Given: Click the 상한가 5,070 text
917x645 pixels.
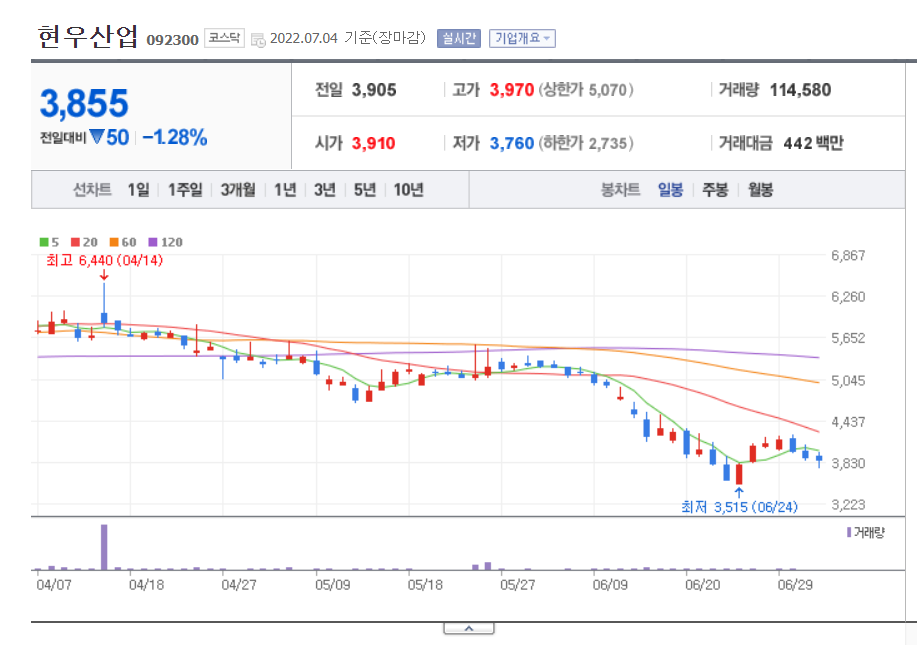Looking at the screenshot, I should (586, 90).
